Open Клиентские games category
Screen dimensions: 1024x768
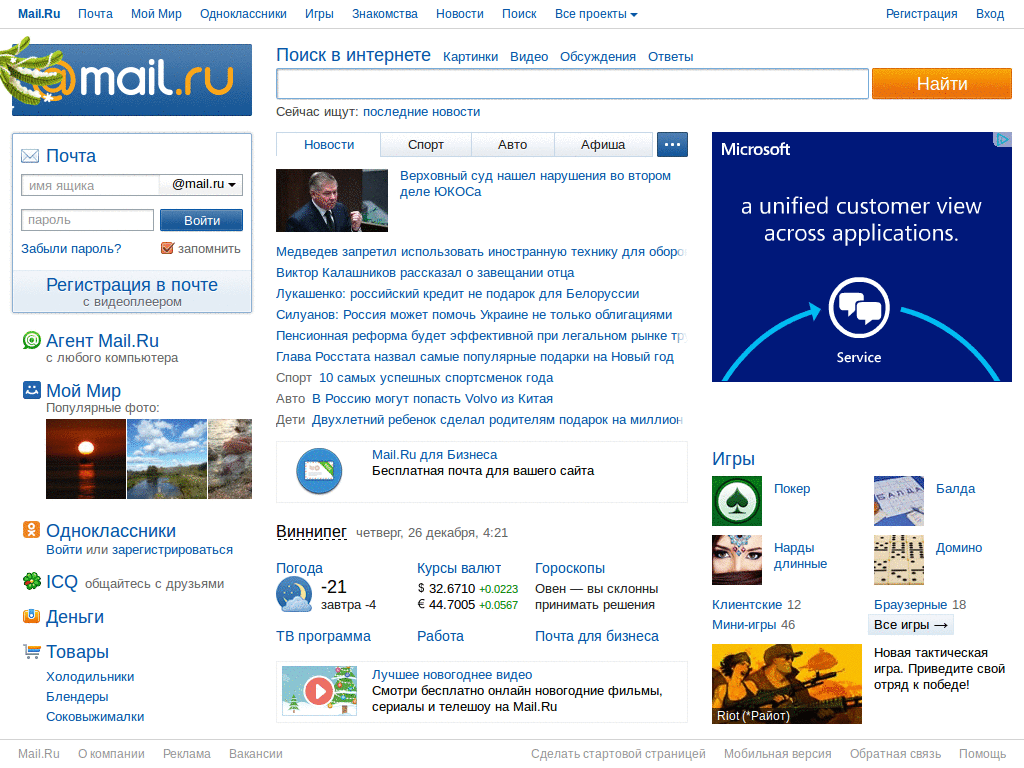click(747, 605)
